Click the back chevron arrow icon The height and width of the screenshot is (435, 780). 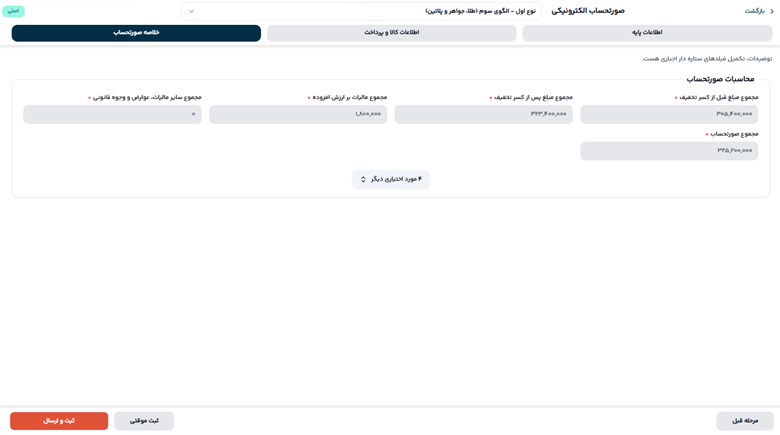[772, 11]
